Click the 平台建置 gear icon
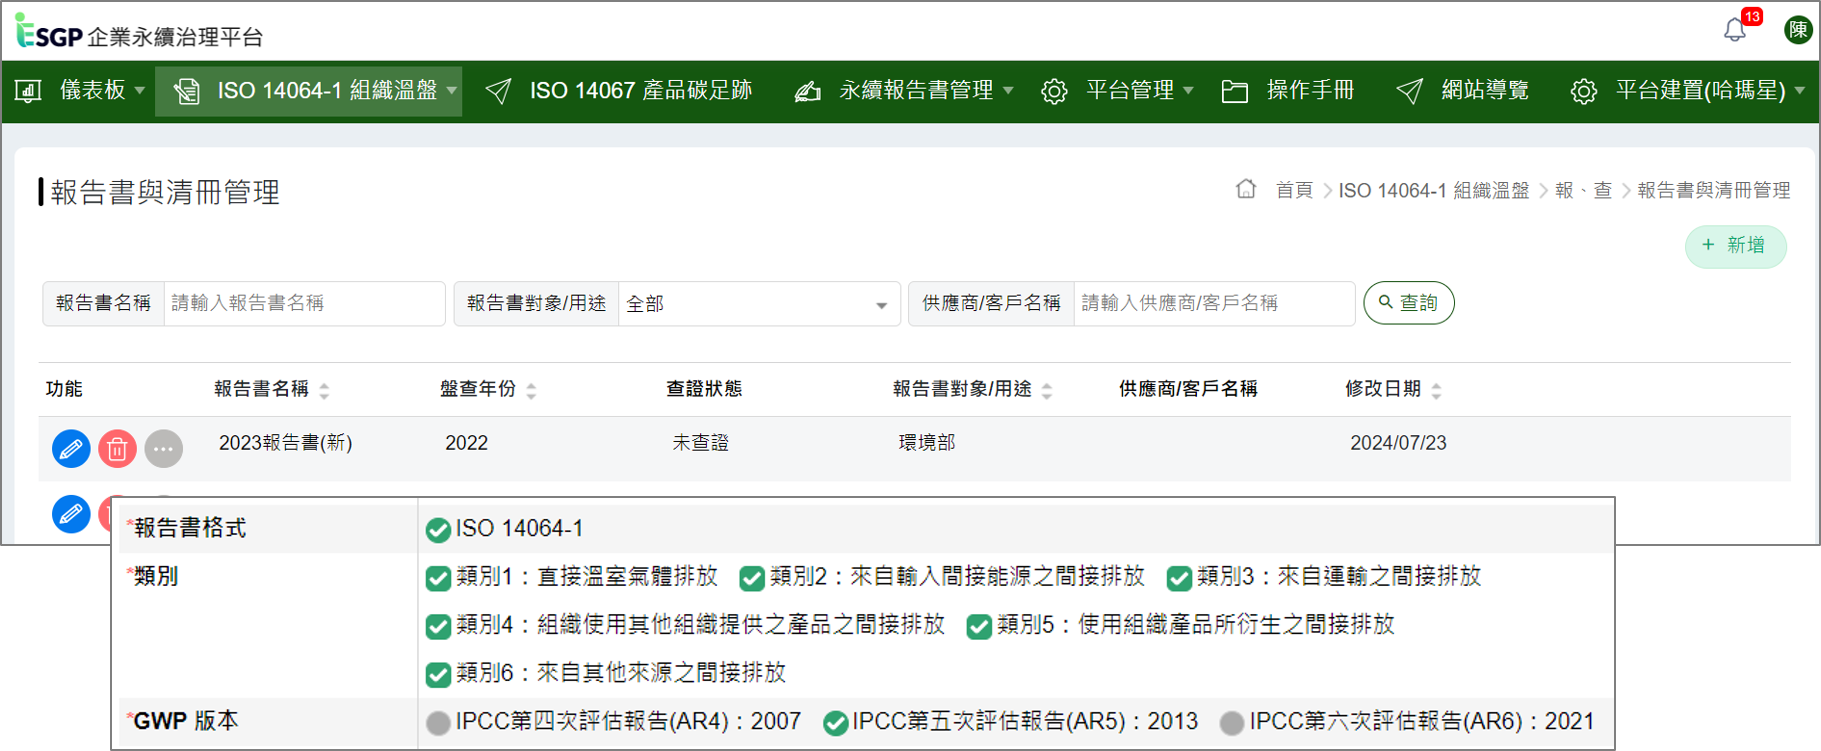The width and height of the screenshot is (1821, 751). click(x=1584, y=91)
